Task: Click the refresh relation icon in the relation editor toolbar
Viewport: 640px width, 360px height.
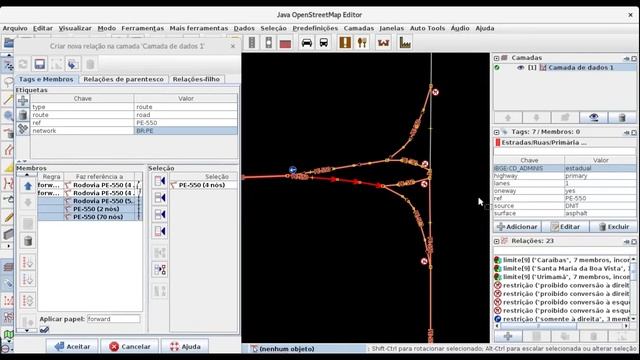Action: point(23,64)
